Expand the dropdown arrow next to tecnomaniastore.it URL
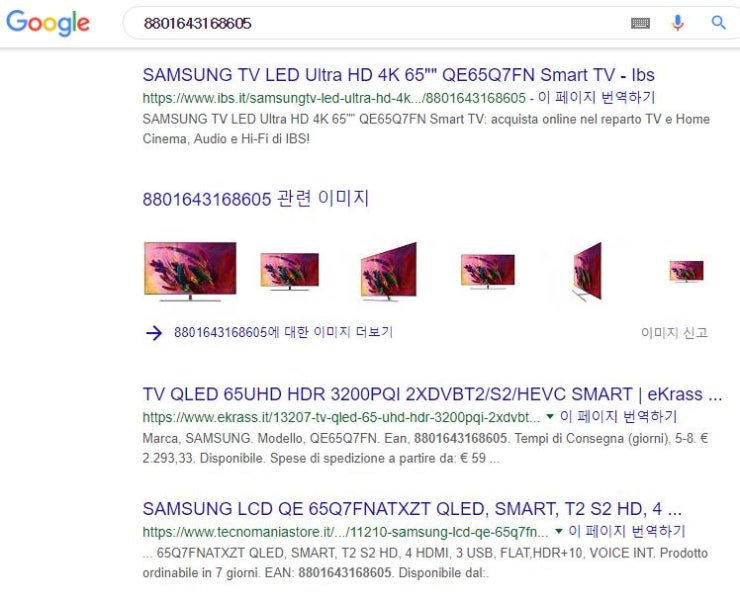 [558, 531]
